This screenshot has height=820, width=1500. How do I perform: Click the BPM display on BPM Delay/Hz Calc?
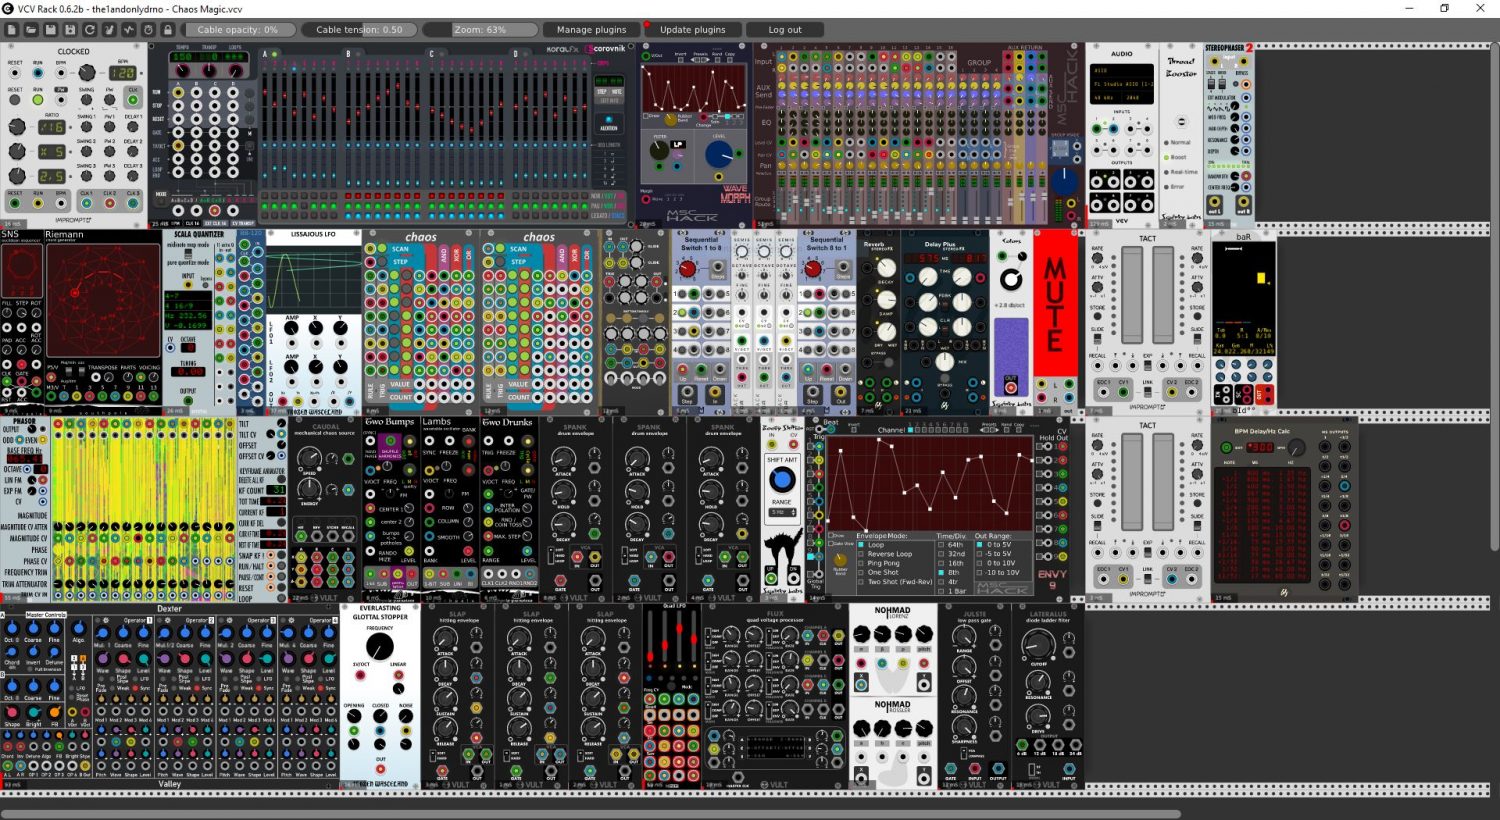click(1258, 447)
